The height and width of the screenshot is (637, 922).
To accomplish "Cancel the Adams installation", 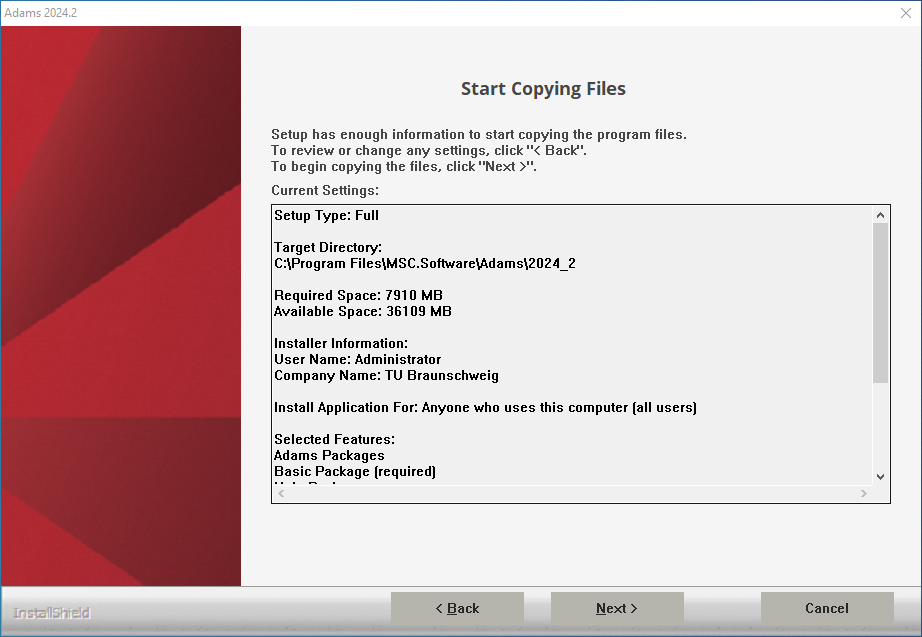I will tap(827, 608).
